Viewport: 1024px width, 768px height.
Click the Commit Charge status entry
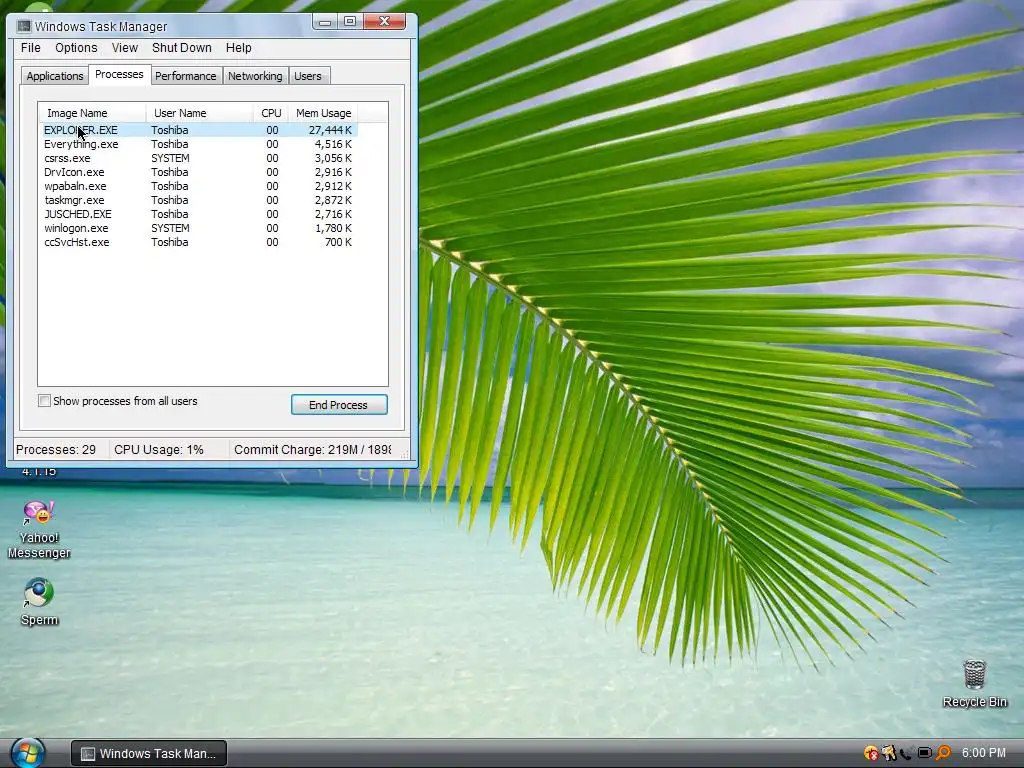pyautogui.click(x=313, y=450)
